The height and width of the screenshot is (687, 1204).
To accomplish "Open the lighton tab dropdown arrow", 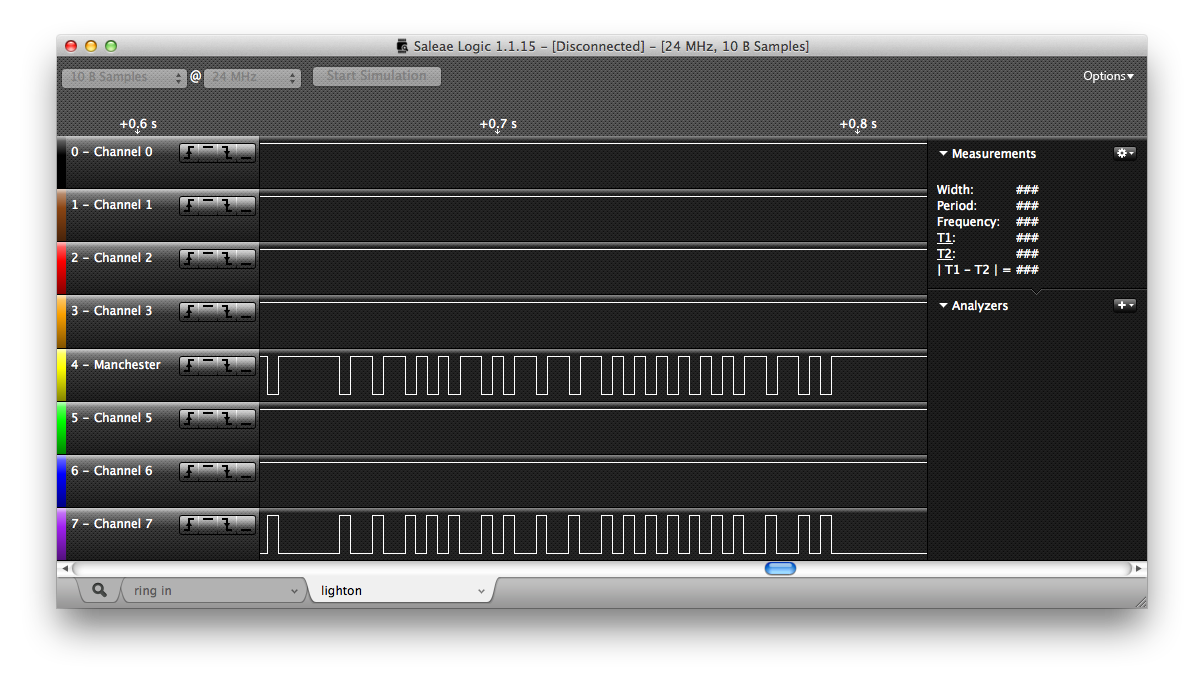I will 481,591.
